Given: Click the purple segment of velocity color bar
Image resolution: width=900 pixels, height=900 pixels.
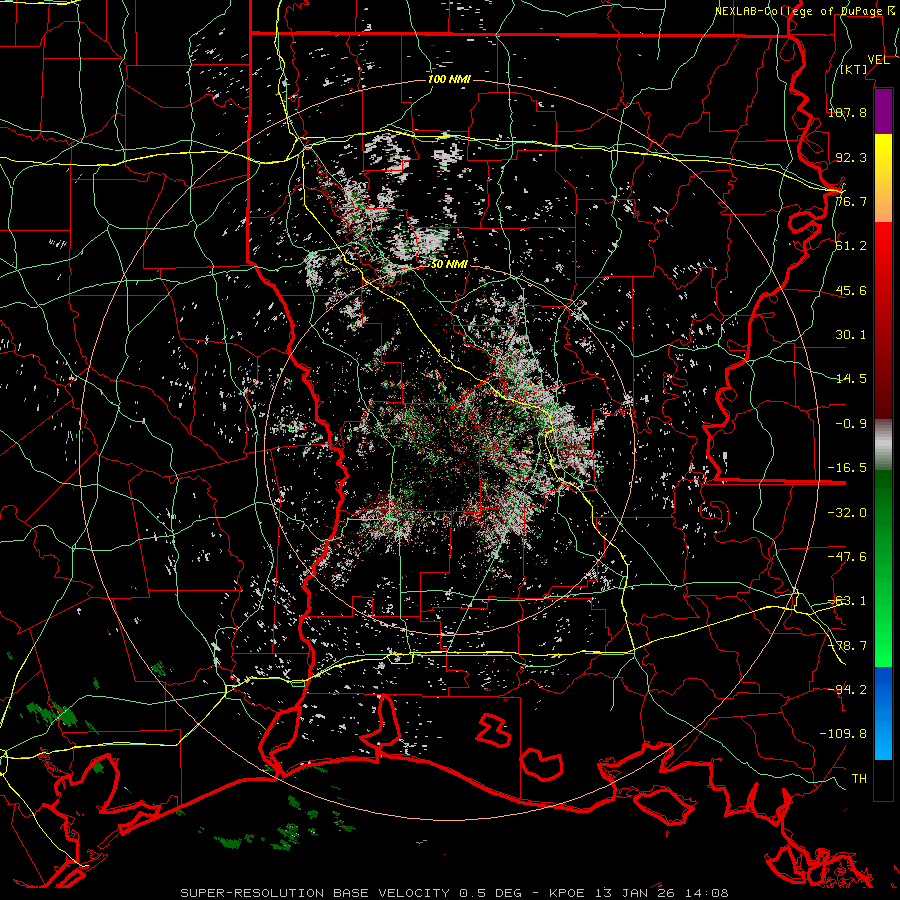Looking at the screenshot, I should click(x=883, y=112).
